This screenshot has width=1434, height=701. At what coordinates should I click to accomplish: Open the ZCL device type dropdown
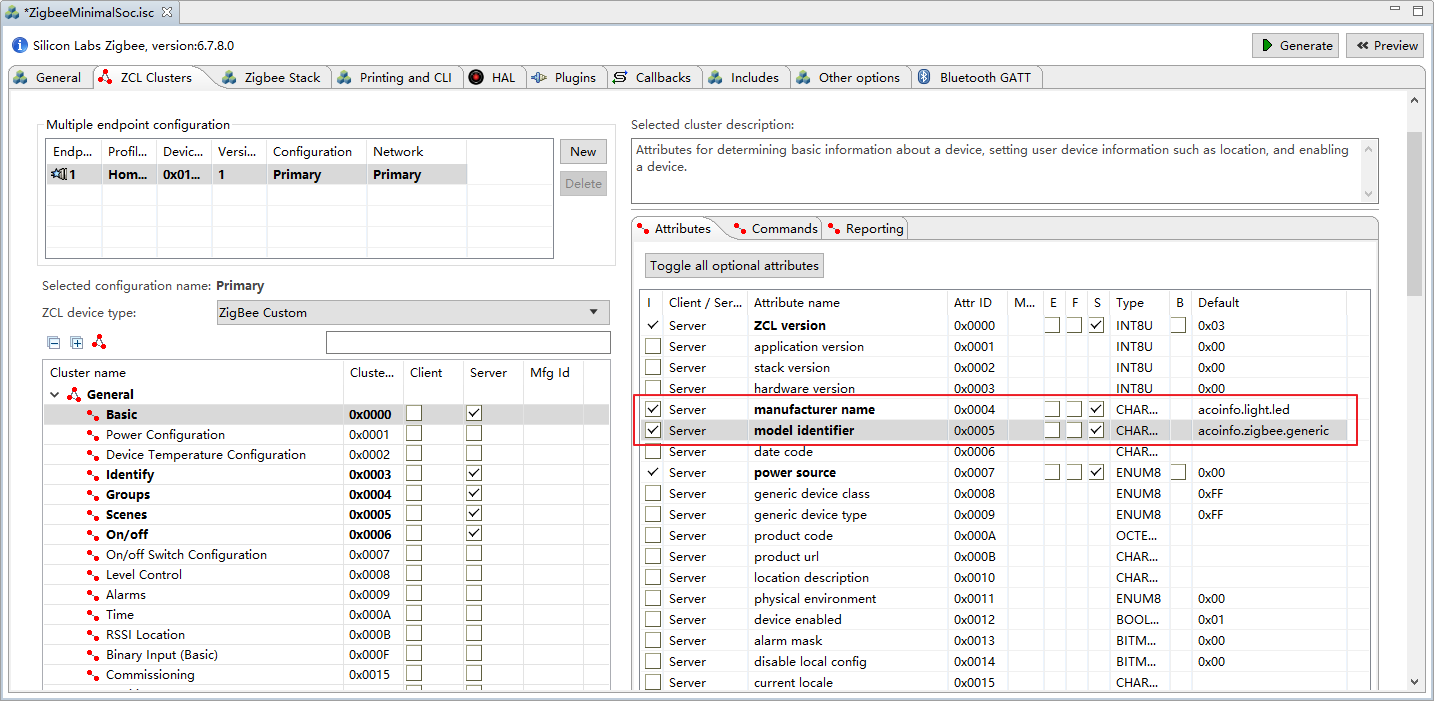pos(412,313)
